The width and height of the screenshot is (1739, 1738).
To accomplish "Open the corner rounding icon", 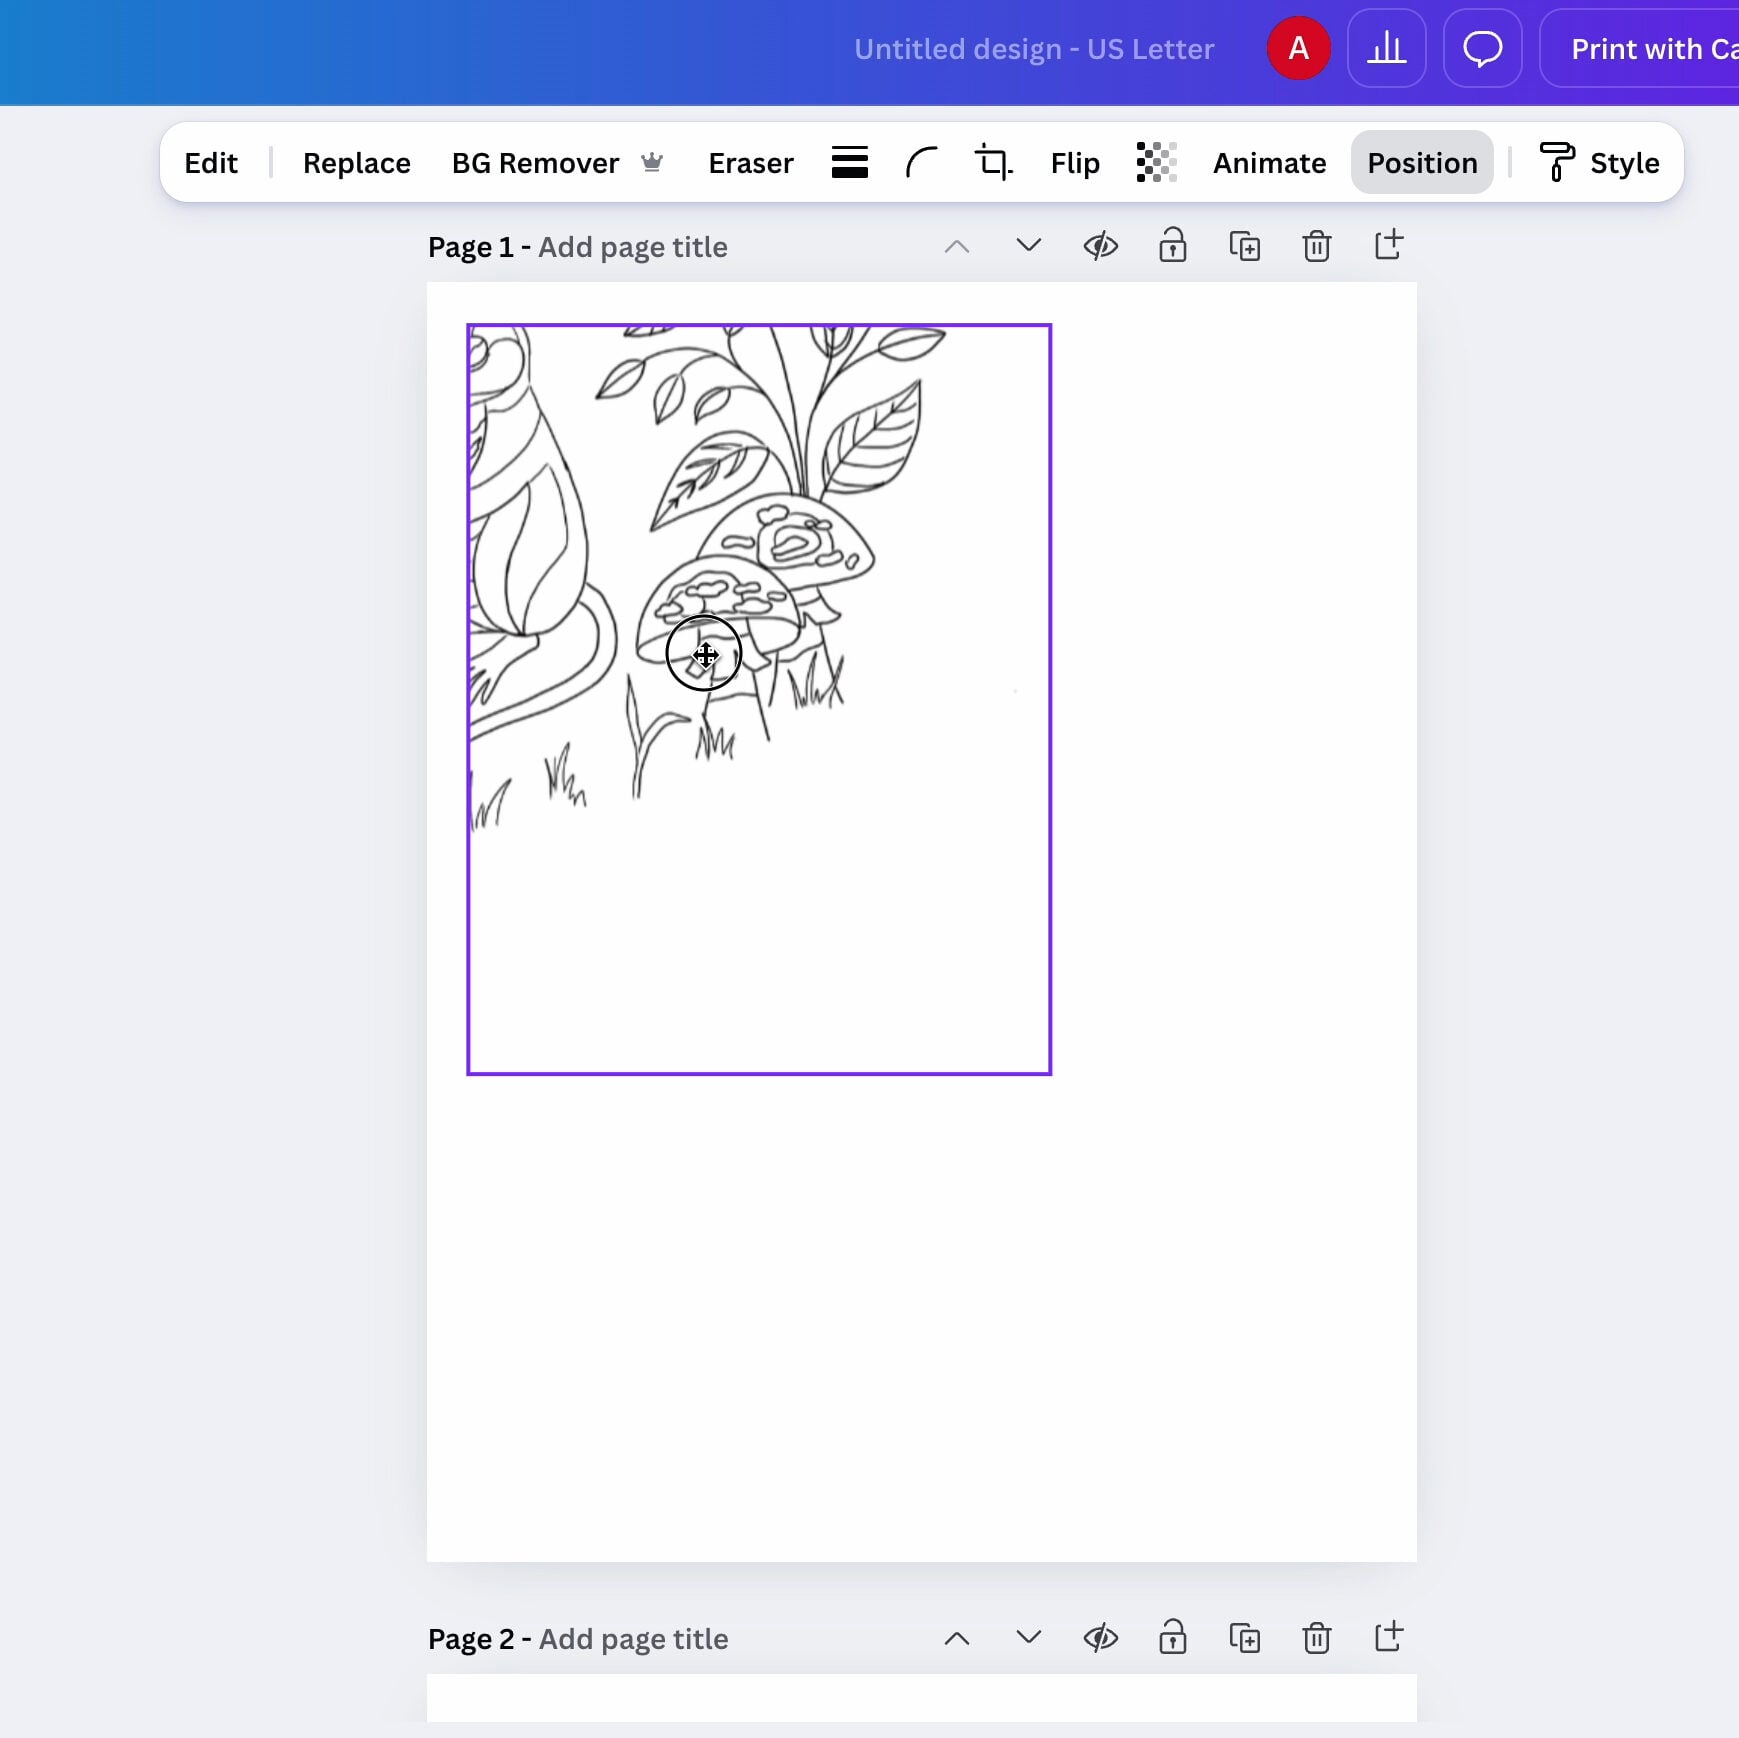I will 921,162.
